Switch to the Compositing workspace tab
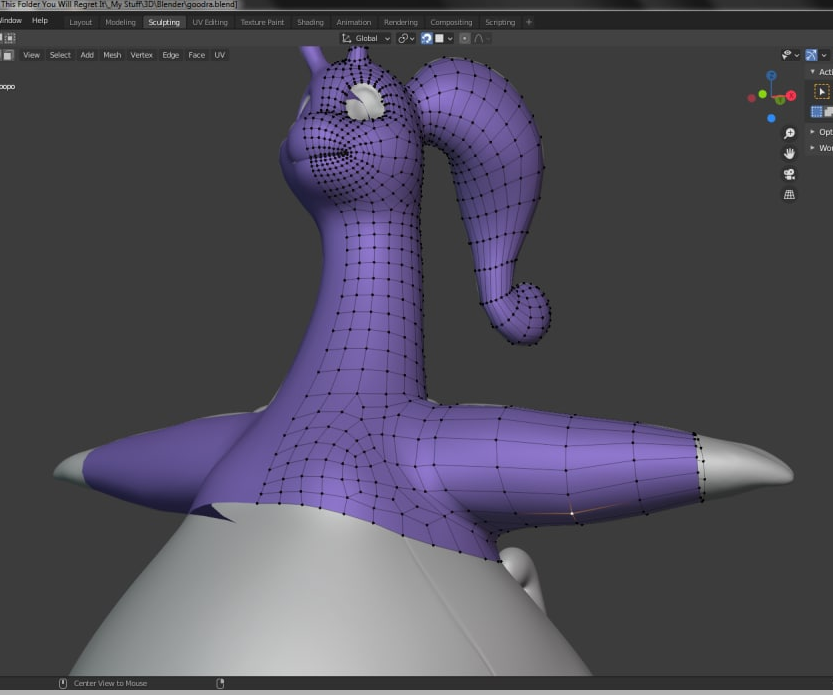Image resolution: width=833 pixels, height=695 pixels. pyautogui.click(x=451, y=22)
